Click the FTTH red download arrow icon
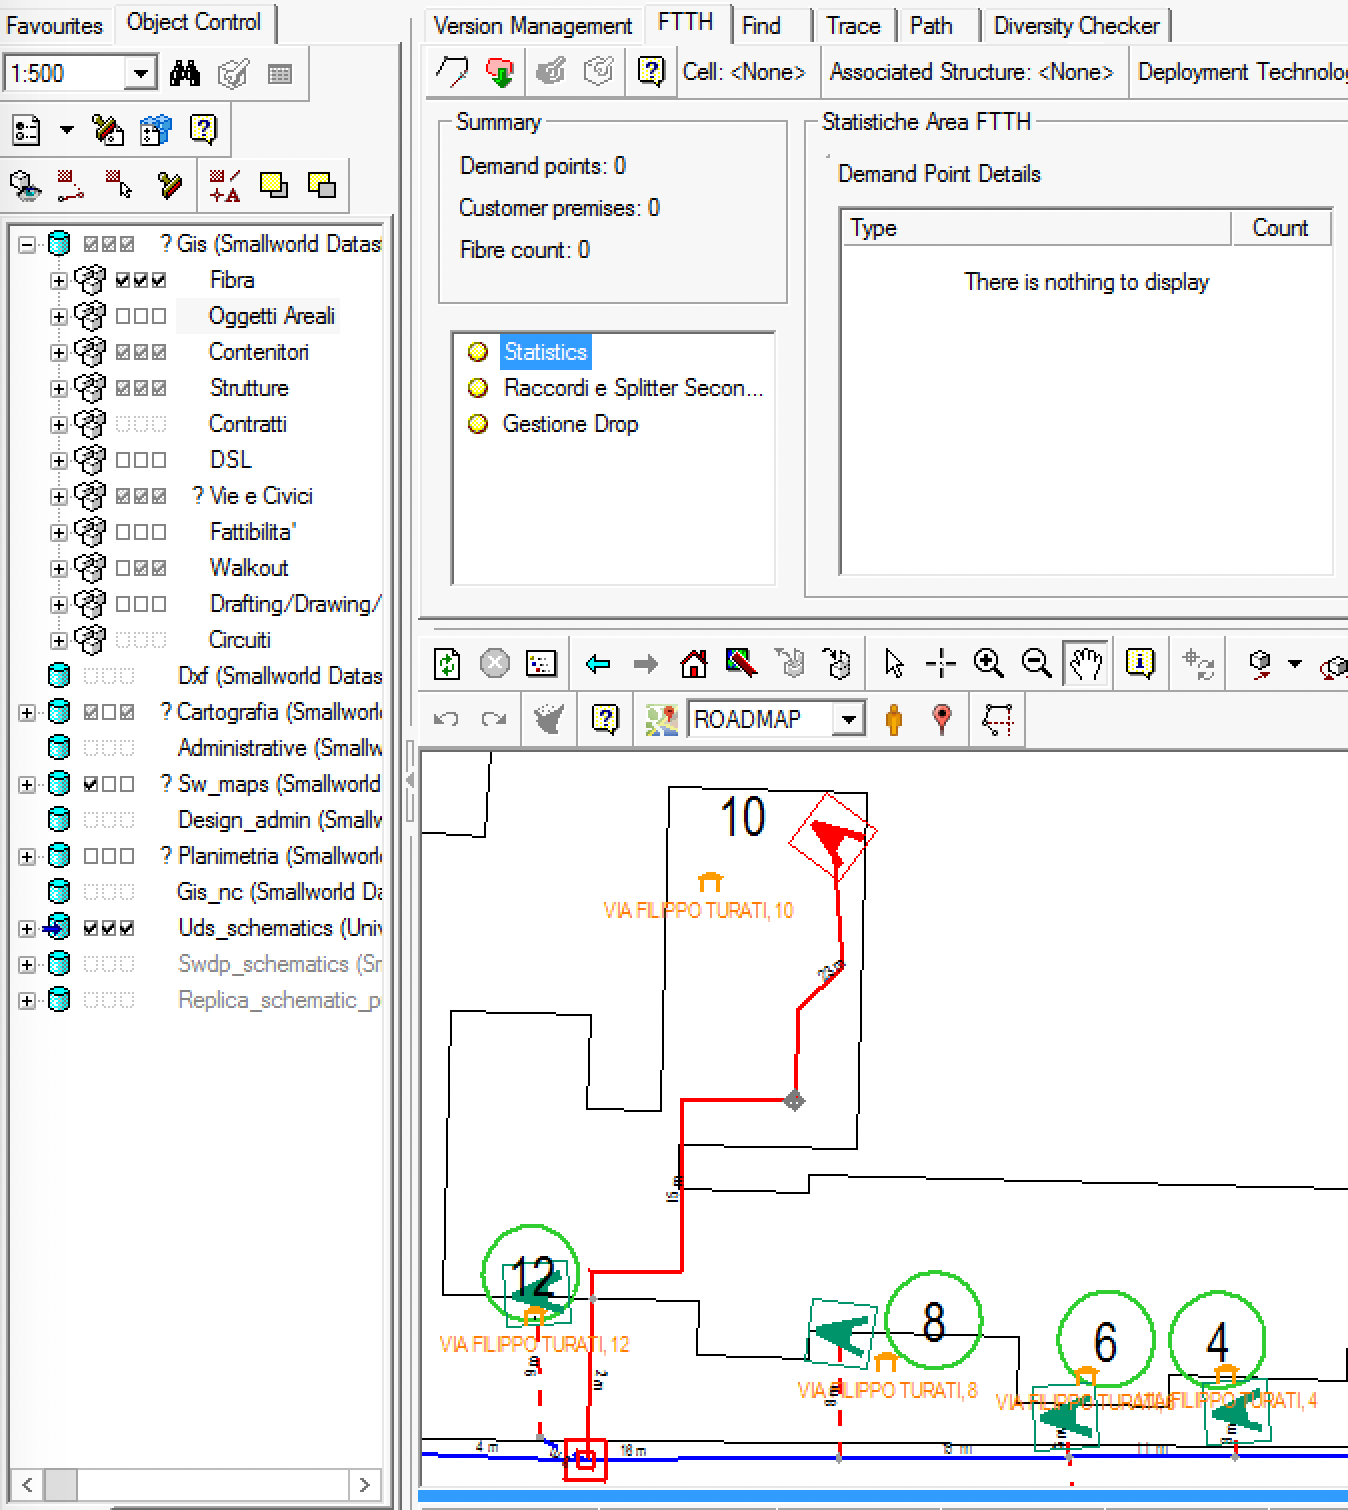This screenshot has width=1348, height=1510. point(499,72)
